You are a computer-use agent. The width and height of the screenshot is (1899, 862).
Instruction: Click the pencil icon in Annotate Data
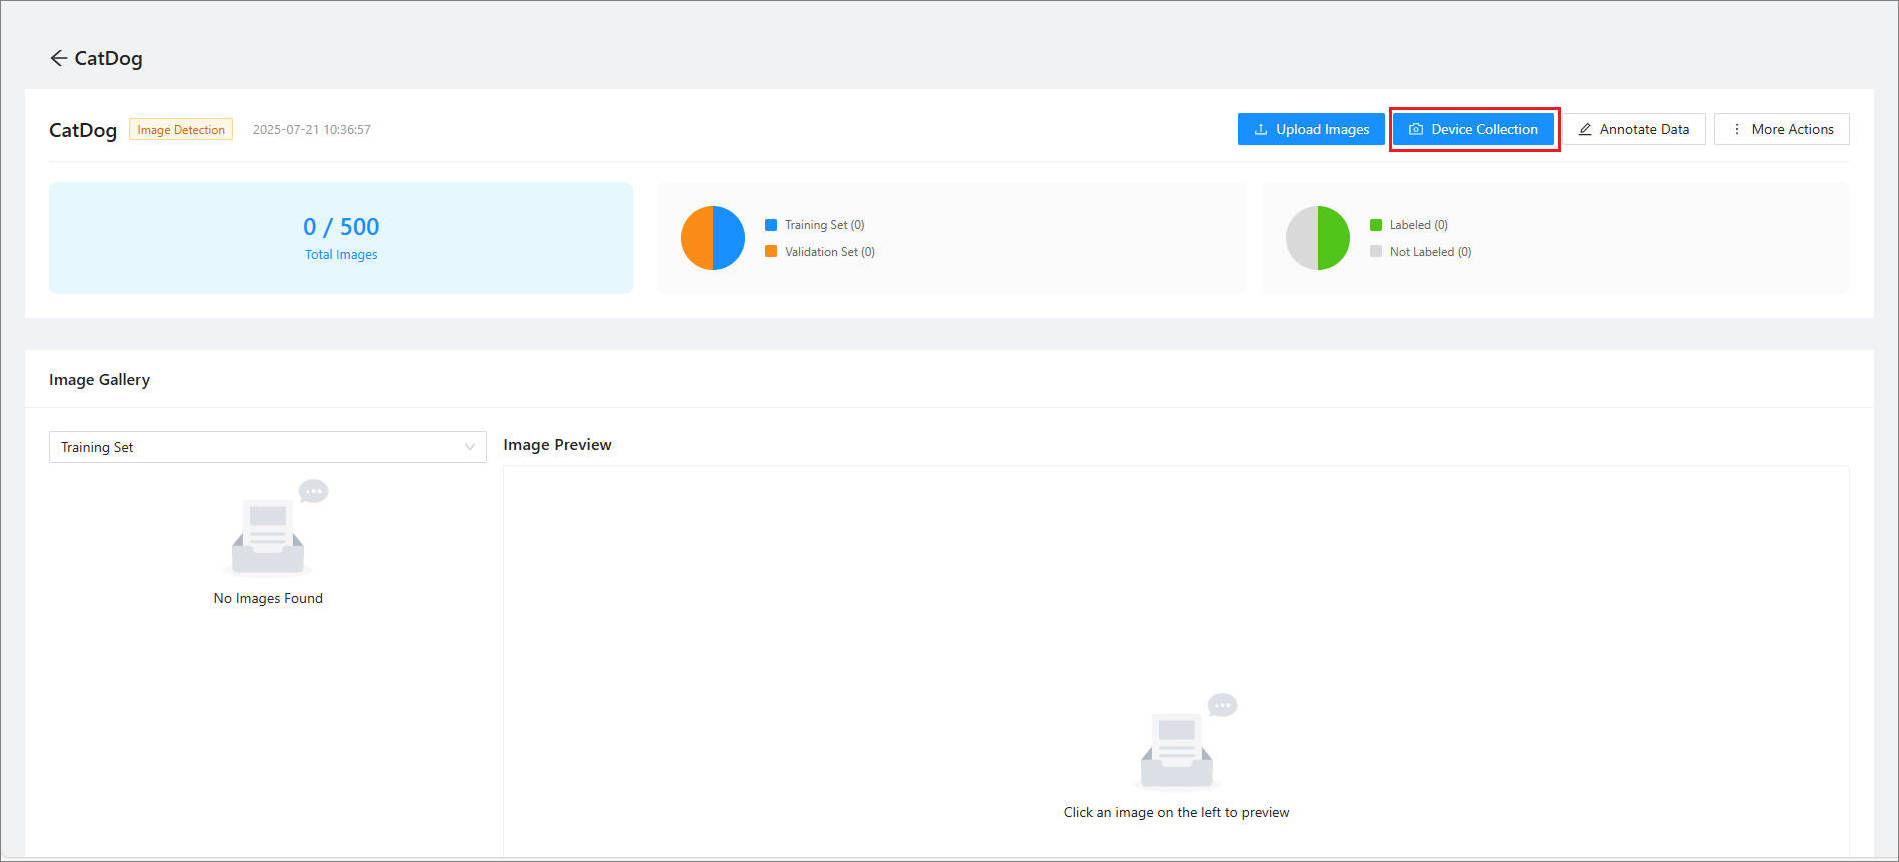pos(1585,129)
